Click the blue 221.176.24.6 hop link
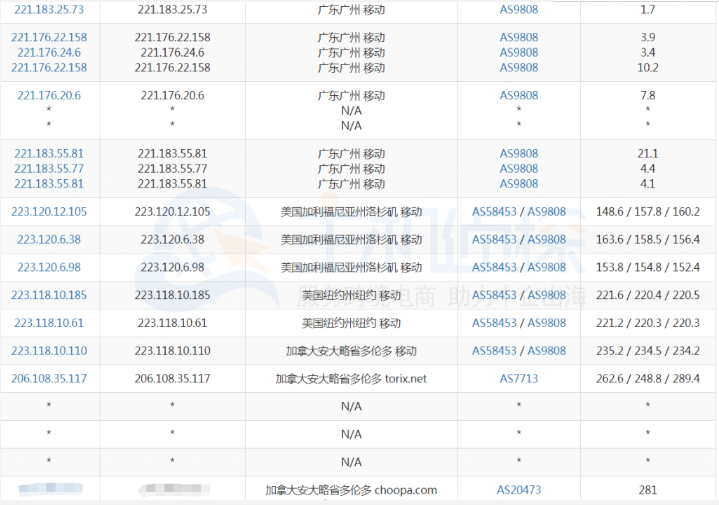This screenshot has width=719, height=505. [49, 52]
